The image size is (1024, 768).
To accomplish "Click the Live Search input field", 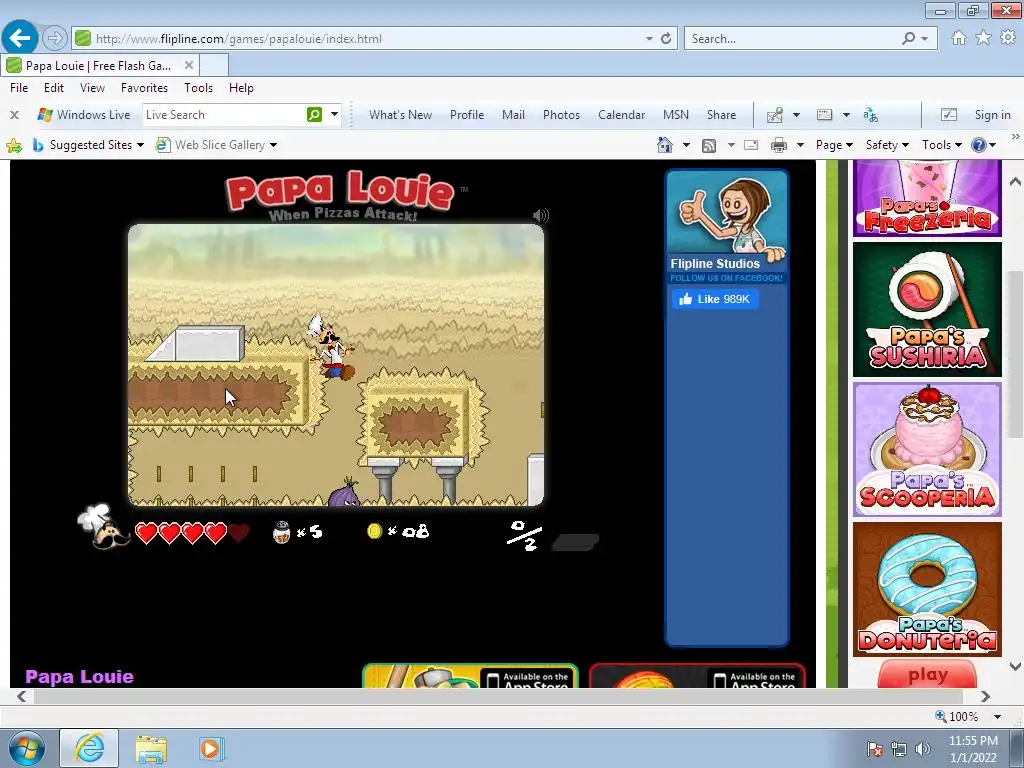I will [224, 115].
